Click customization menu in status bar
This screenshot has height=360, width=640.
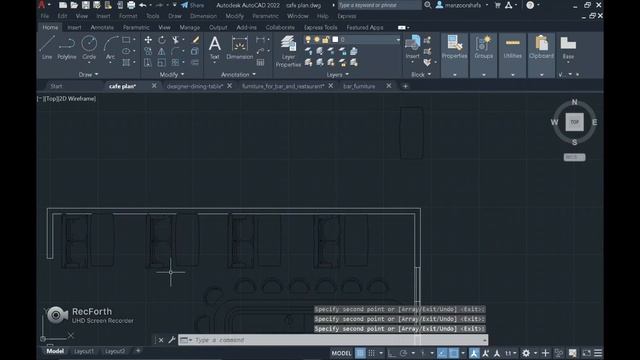(x=598, y=353)
